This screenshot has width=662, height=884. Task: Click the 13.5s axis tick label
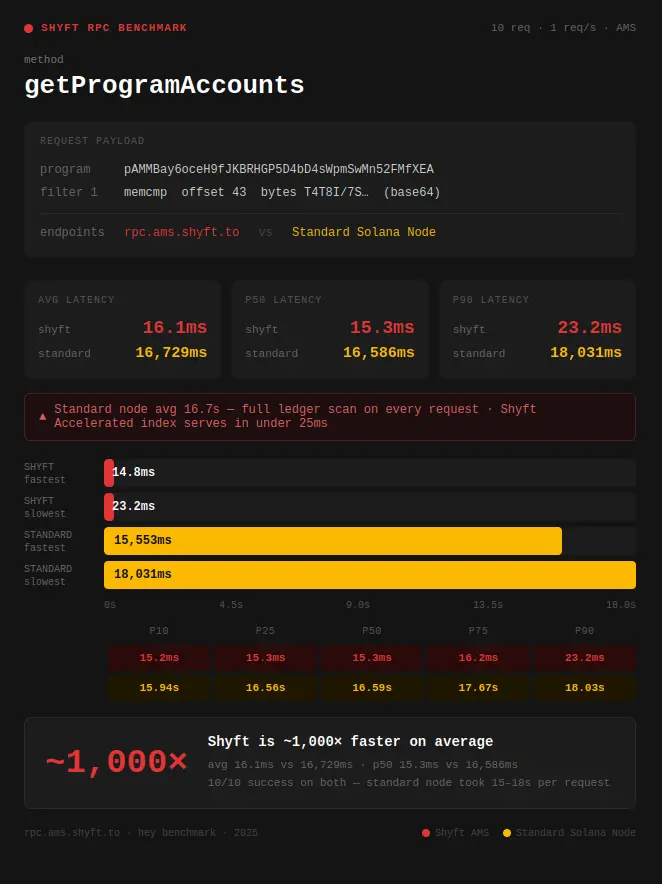488,604
